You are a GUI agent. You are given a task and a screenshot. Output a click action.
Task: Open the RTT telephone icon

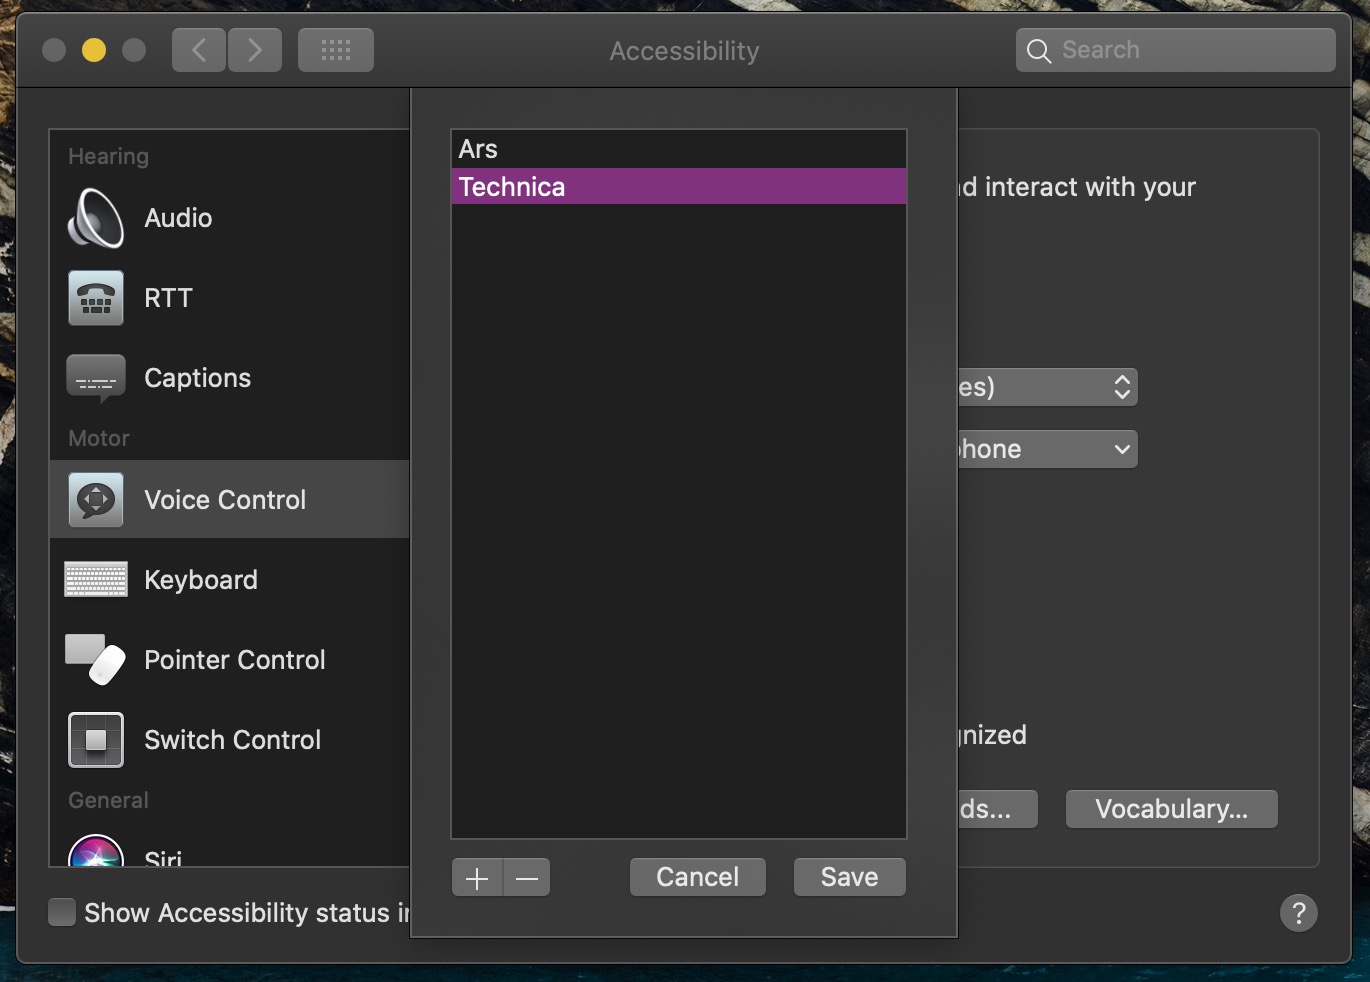(96, 298)
